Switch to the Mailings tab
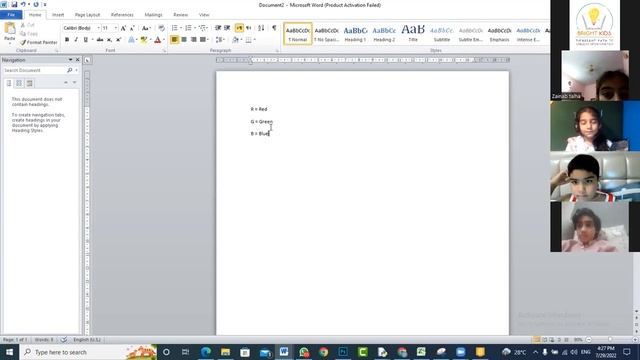The height and width of the screenshot is (360, 640). point(153,15)
